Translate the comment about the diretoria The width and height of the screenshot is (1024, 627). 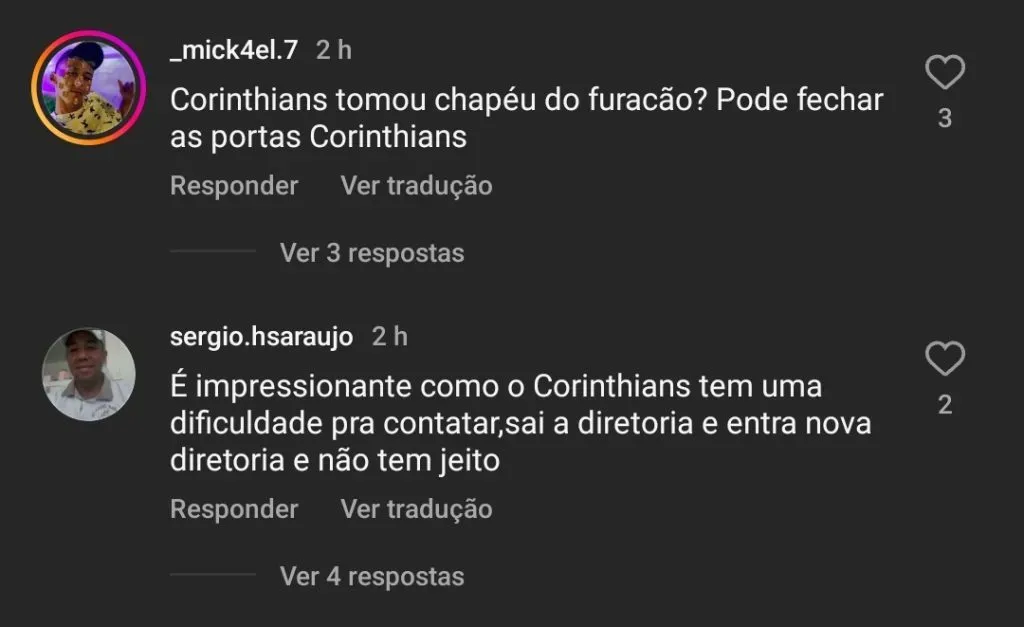click(x=416, y=509)
